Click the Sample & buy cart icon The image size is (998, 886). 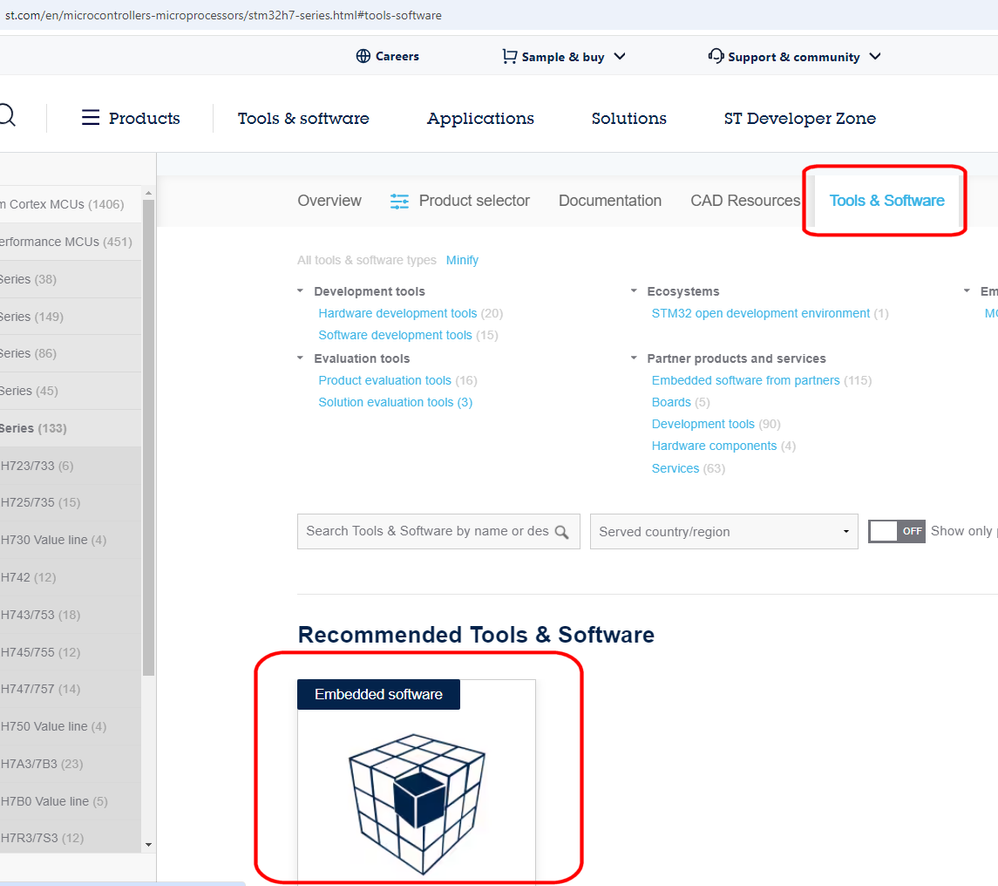509,57
